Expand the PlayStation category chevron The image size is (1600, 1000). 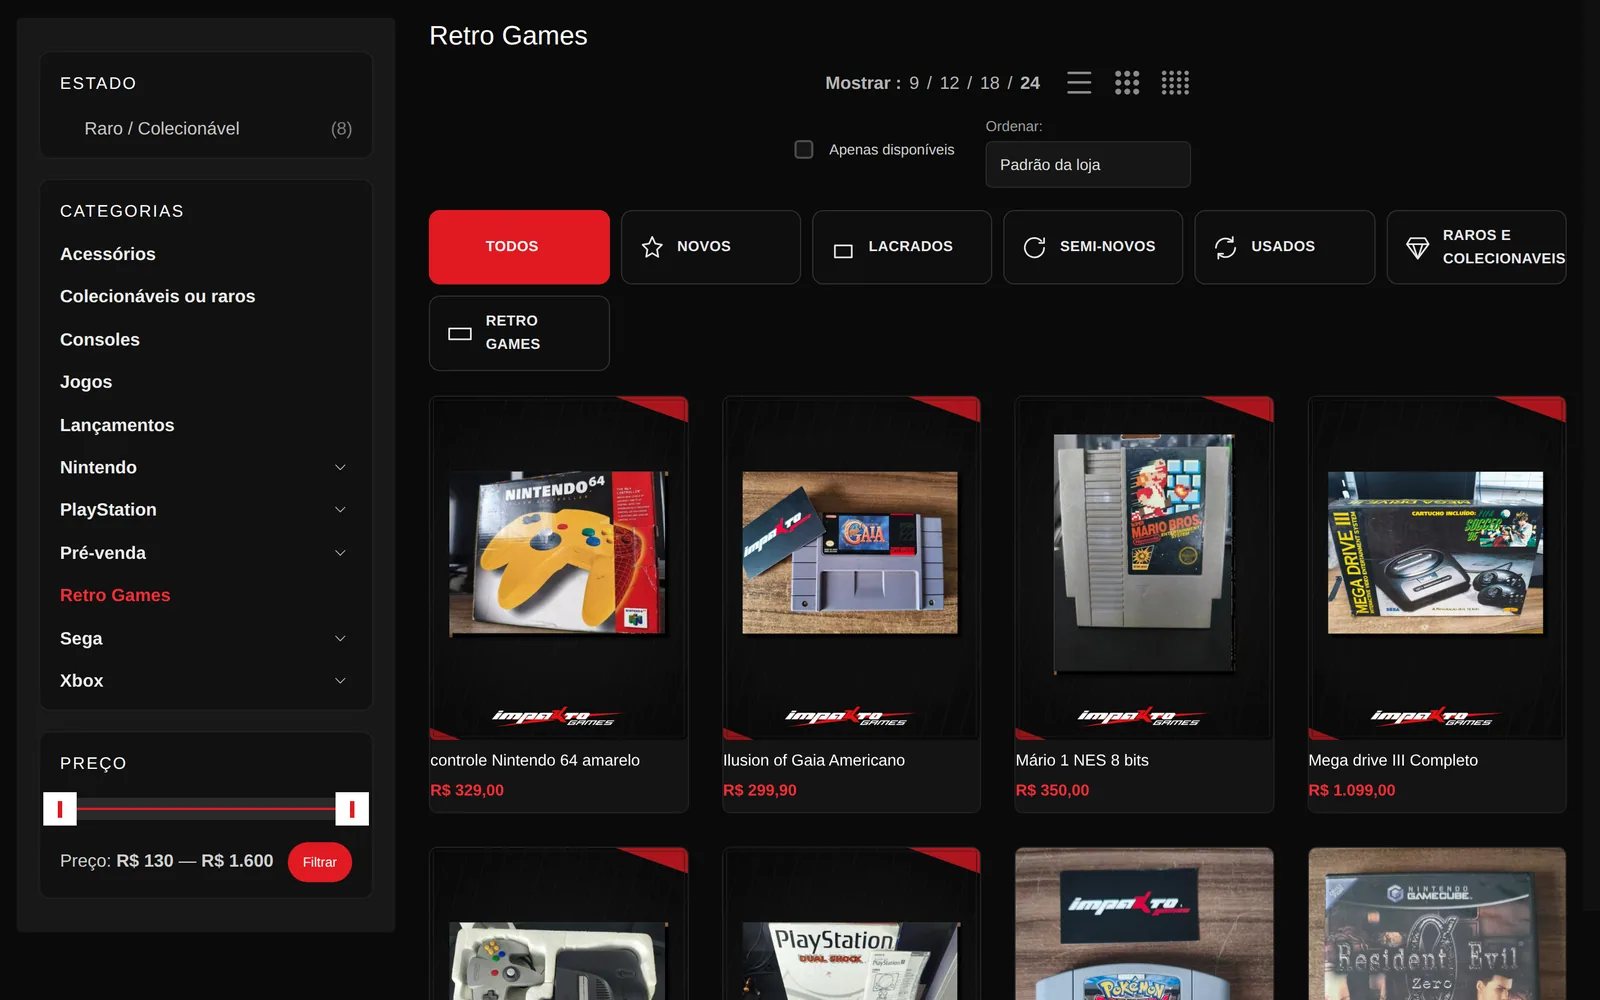(x=340, y=510)
